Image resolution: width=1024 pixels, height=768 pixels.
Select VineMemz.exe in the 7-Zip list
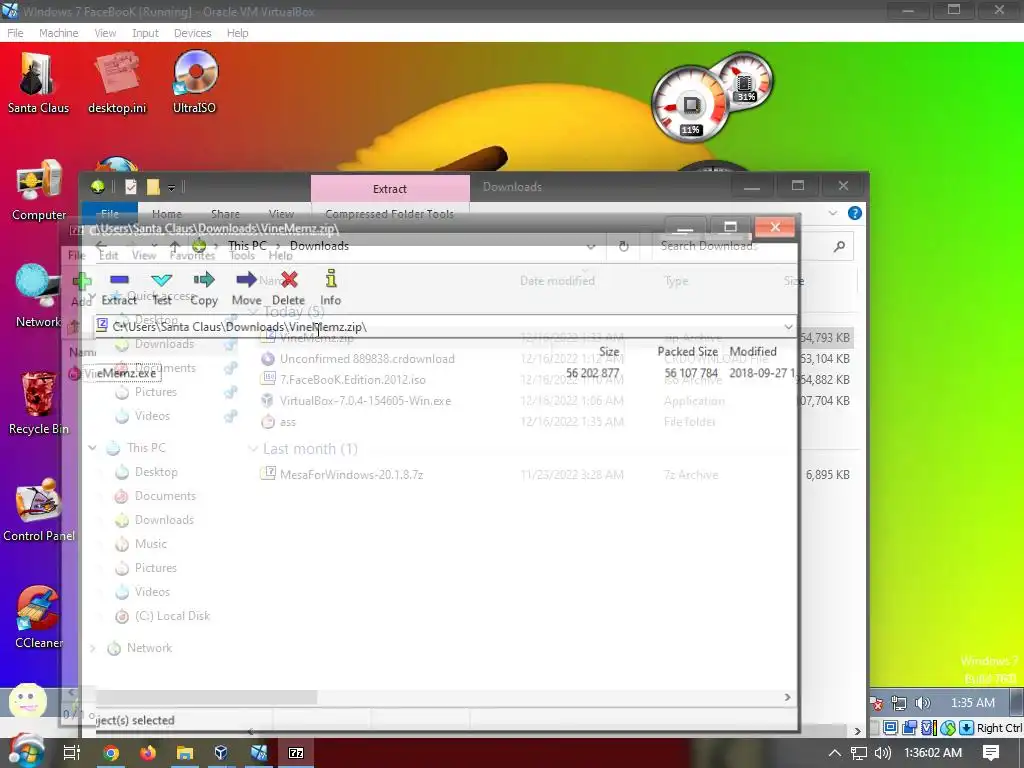(120, 373)
